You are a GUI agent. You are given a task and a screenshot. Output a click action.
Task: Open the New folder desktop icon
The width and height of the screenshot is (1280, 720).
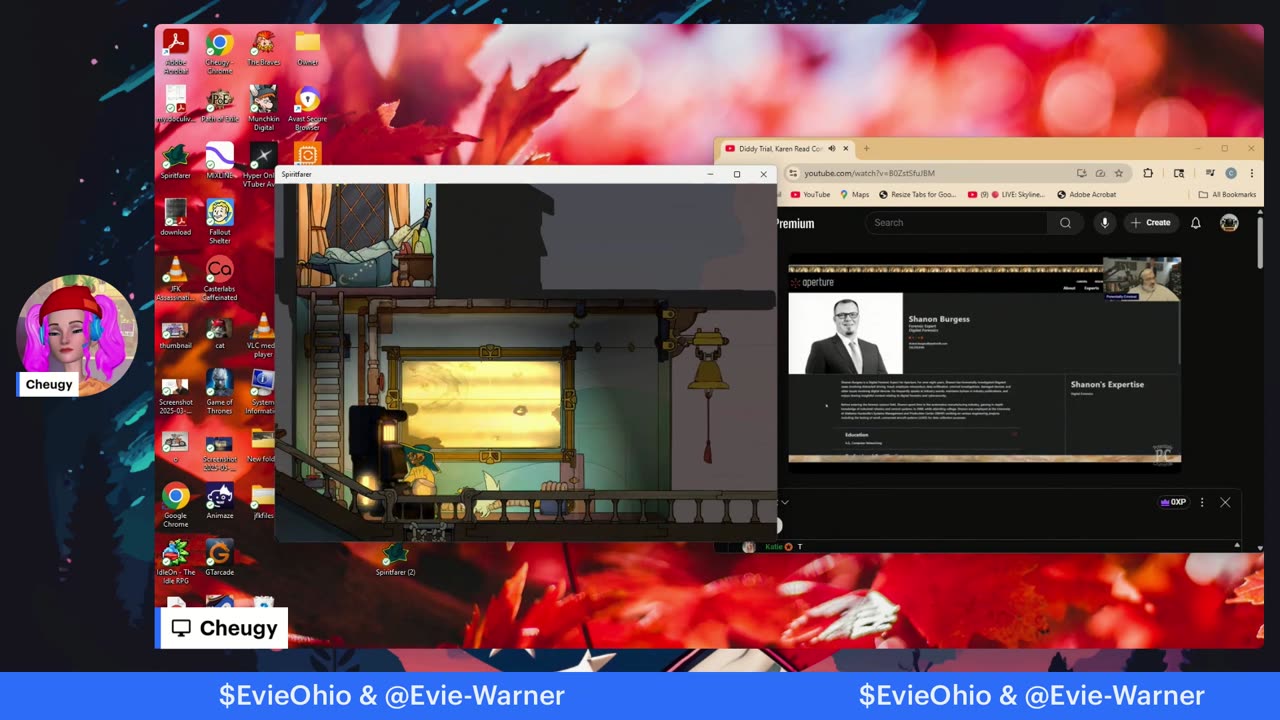tap(262, 445)
